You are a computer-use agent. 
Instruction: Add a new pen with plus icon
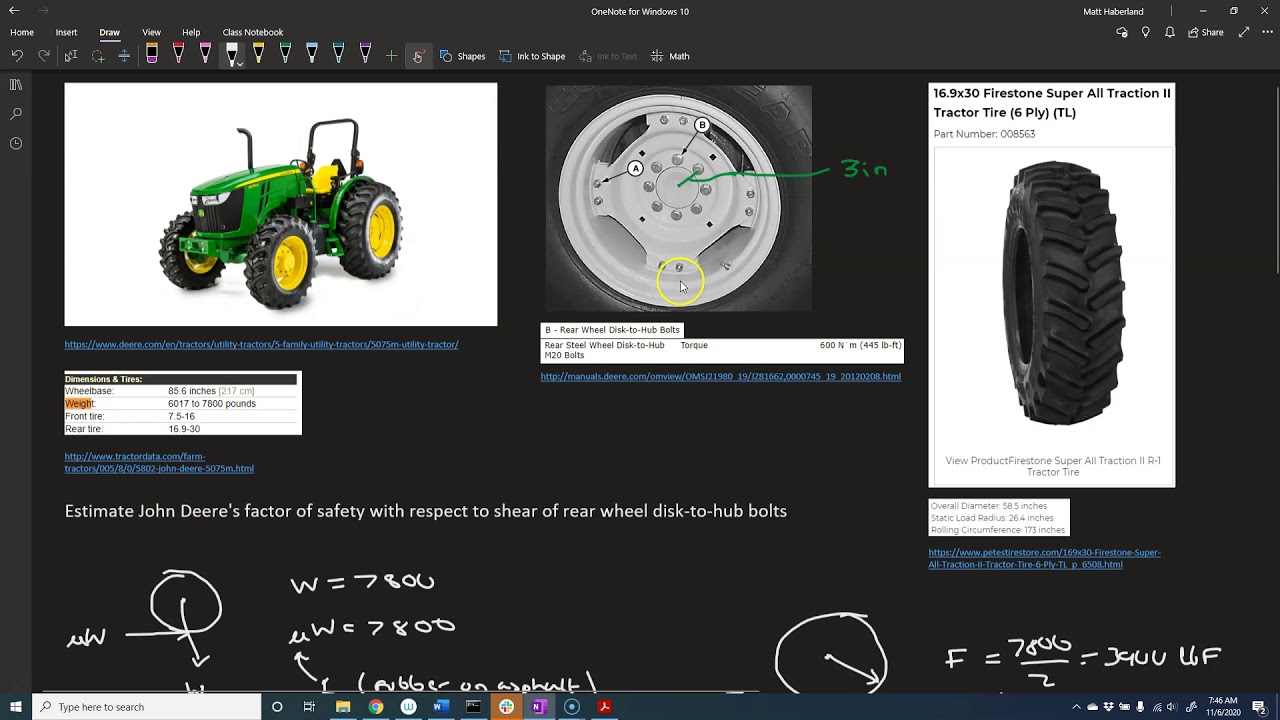click(391, 56)
